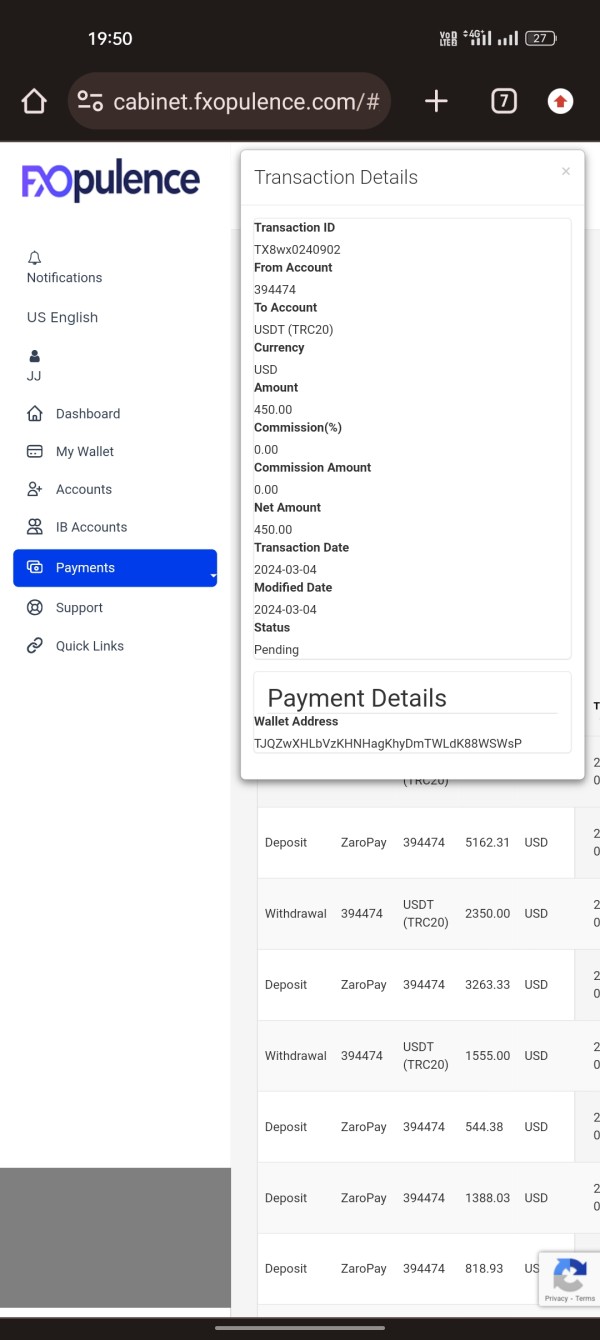Click ZaroPay in the 5162.31 row
Image resolution: width=600 pixels, height=1340 pixels.
364,842
